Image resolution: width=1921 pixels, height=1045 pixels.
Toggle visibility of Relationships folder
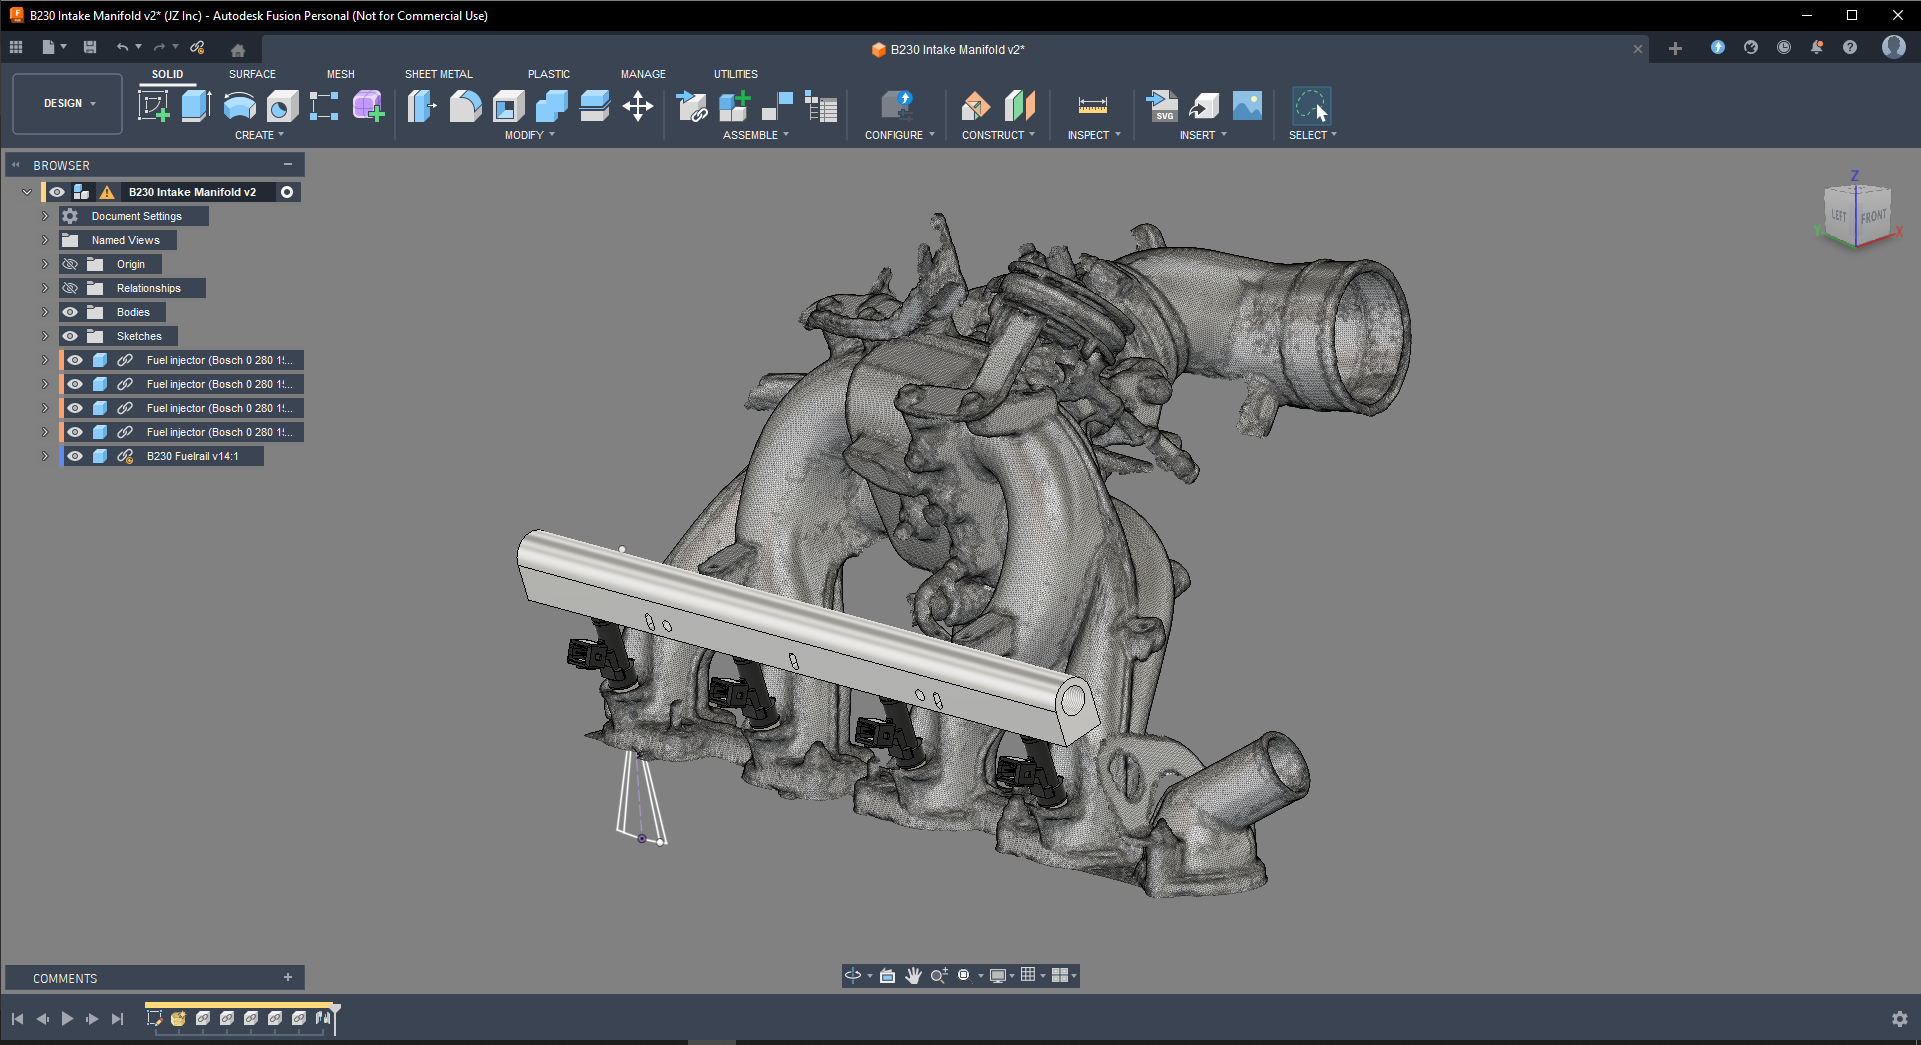click(x=70, y=288)
